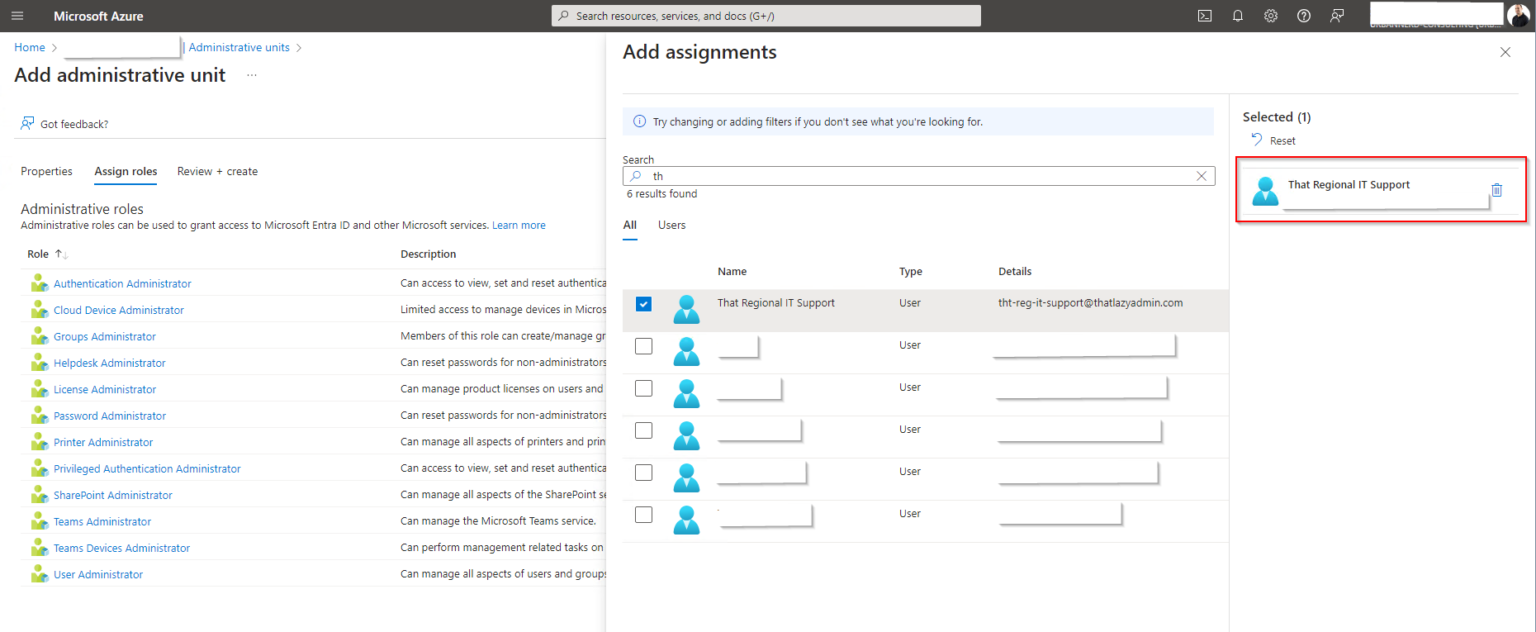Switch to the Review + create tab
Viewport: 1536px width, 632px height.
pyautogui.click(x=217, y=171)
